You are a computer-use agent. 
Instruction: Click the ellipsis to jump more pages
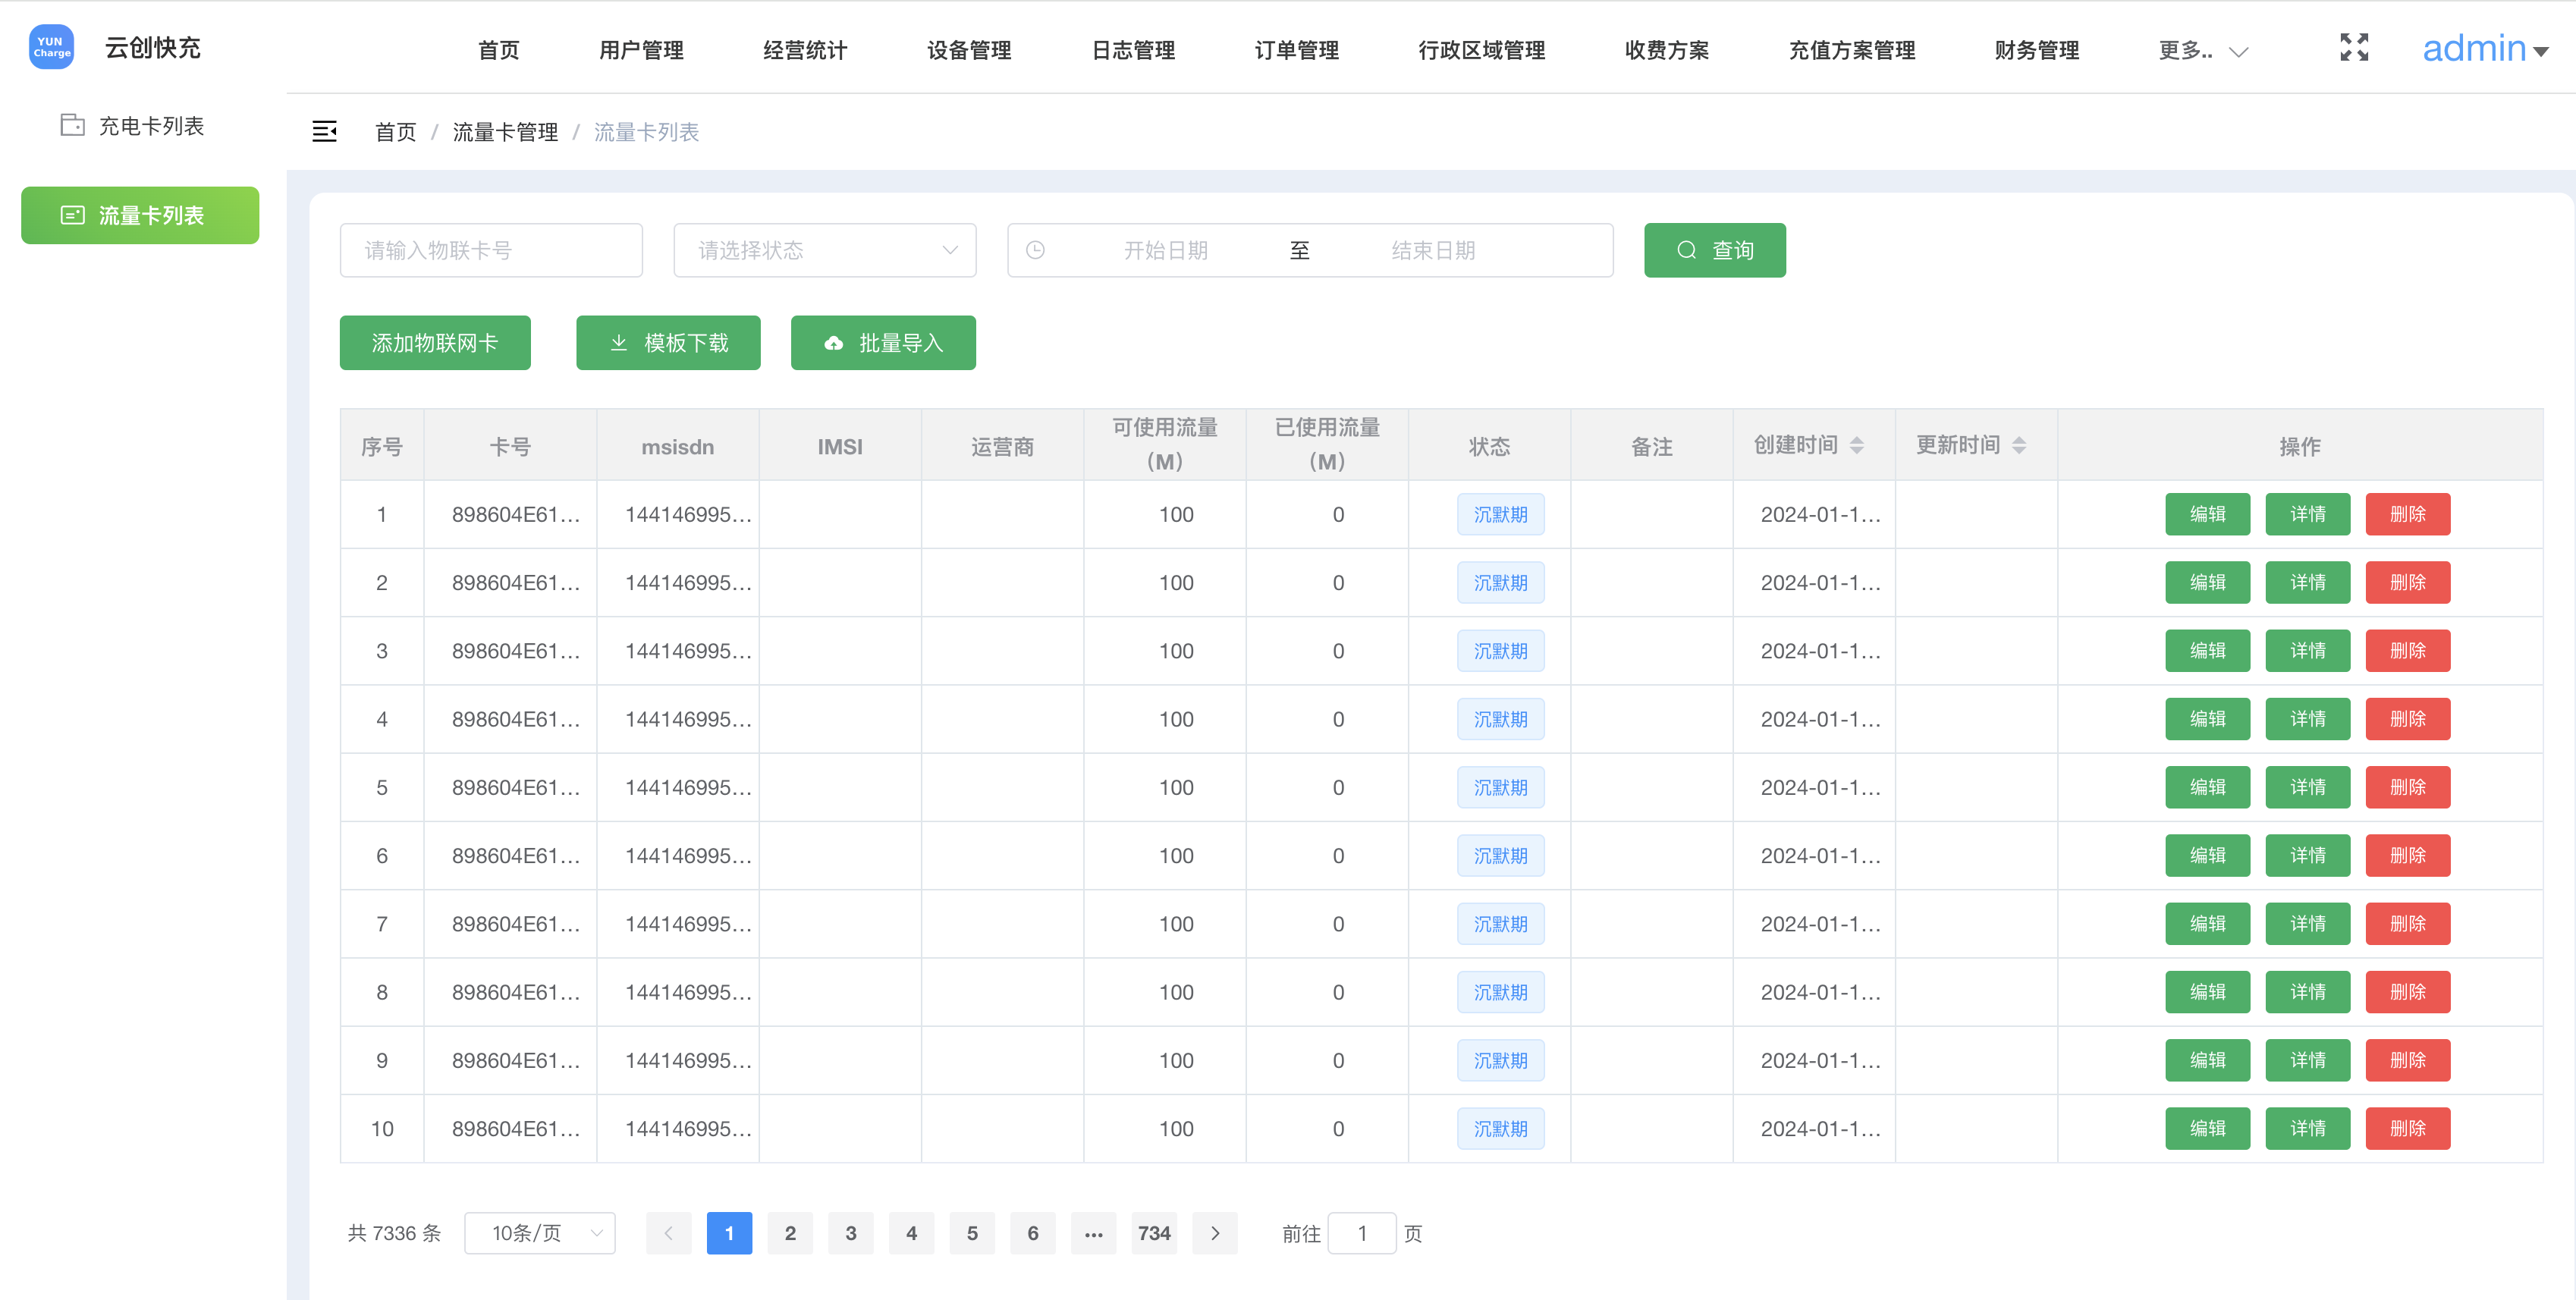[1093, 1233]
